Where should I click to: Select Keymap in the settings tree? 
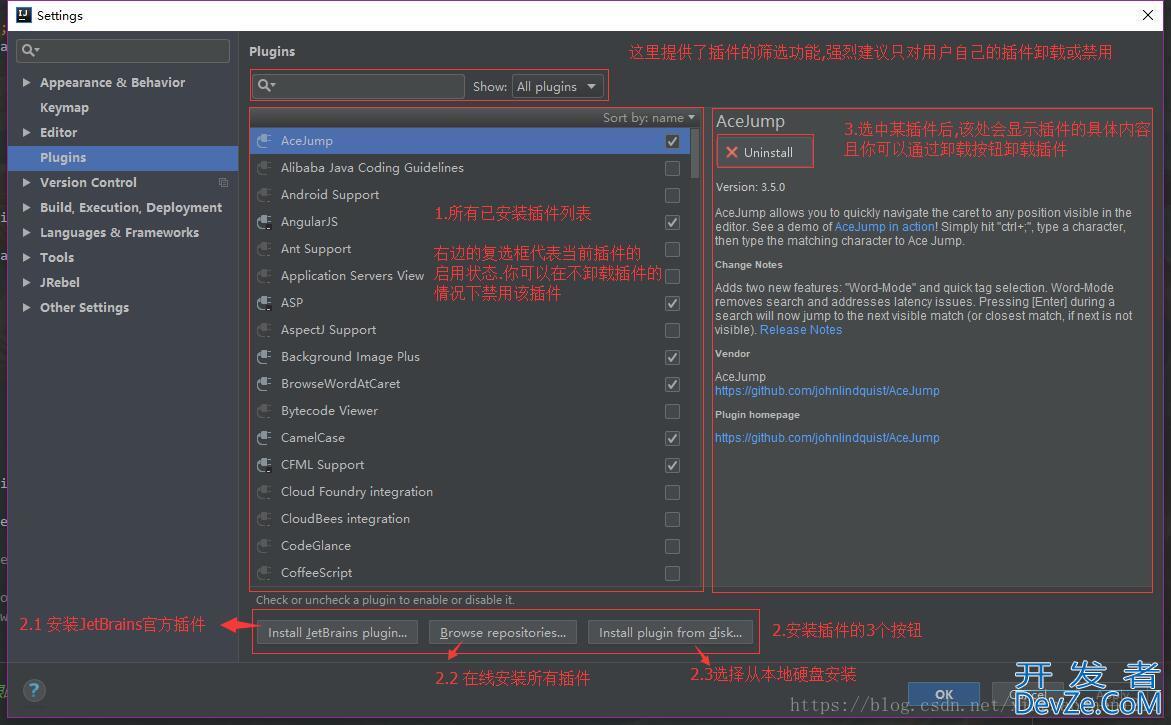click(64, 108)
